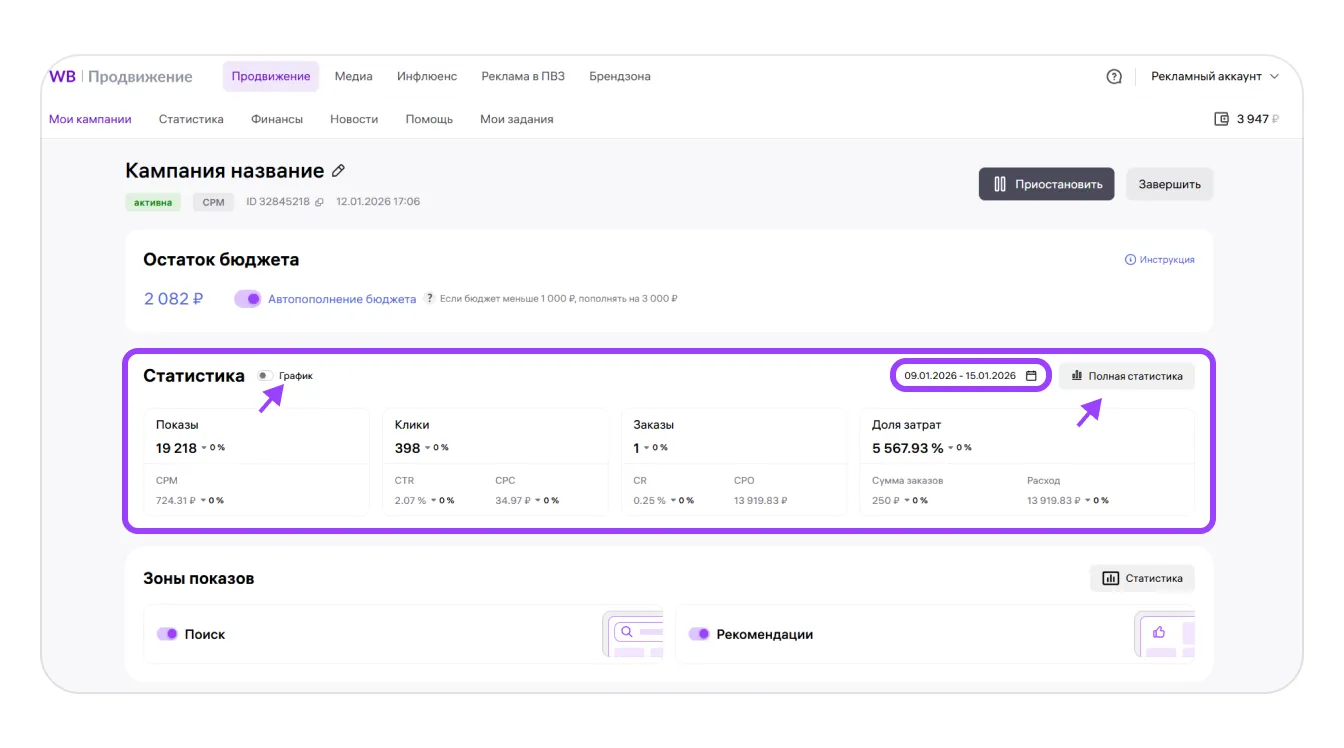Viewport: 1344px width, 748px height.
Task: Open the Инструкция info link
Action: pyautogui.click(x=1160, y=260)
